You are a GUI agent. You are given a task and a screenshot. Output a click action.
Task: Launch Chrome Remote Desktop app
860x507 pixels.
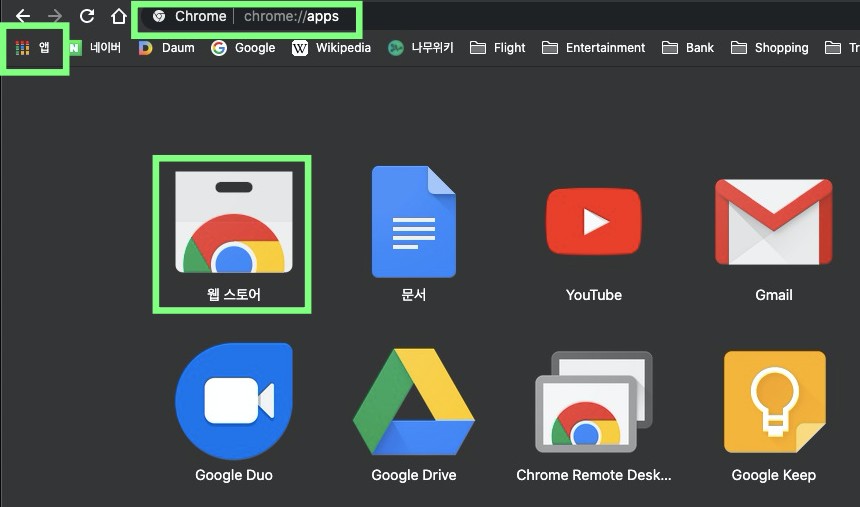click(x=593, y=402)
